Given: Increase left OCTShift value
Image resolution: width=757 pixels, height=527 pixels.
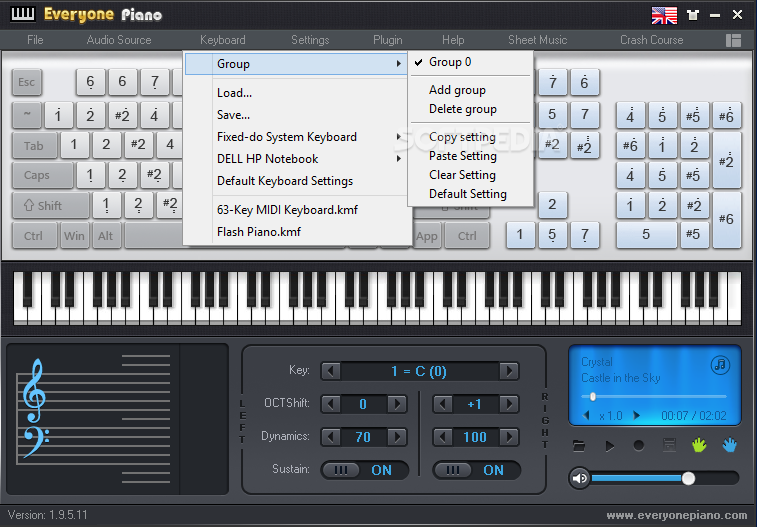Looking at the screenshot, I should click(397, 404).
